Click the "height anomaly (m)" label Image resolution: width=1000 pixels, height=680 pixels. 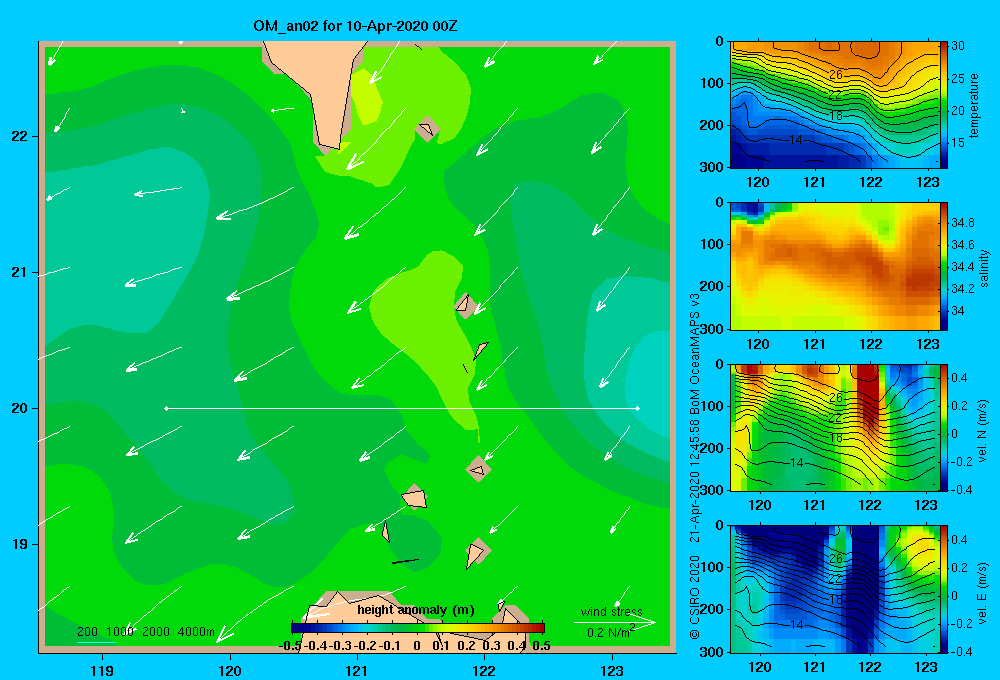[416, 610]
